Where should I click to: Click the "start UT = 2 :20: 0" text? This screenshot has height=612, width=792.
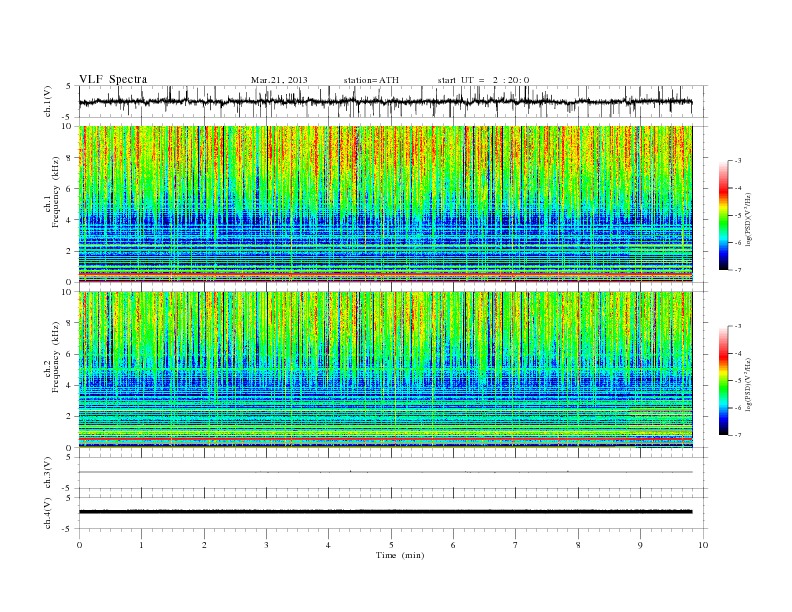[x=483, y=80]
